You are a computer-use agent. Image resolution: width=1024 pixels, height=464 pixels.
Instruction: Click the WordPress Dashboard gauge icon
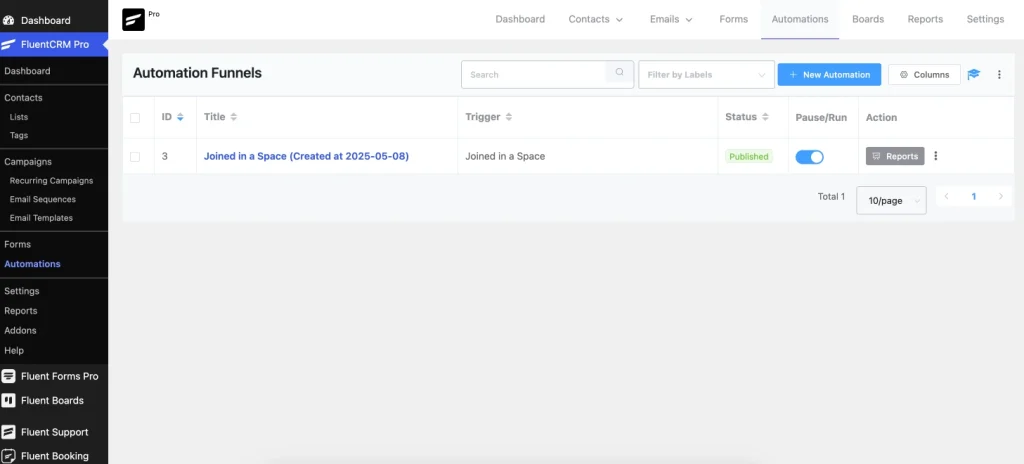pyautogui.click(x=8, y=20)
